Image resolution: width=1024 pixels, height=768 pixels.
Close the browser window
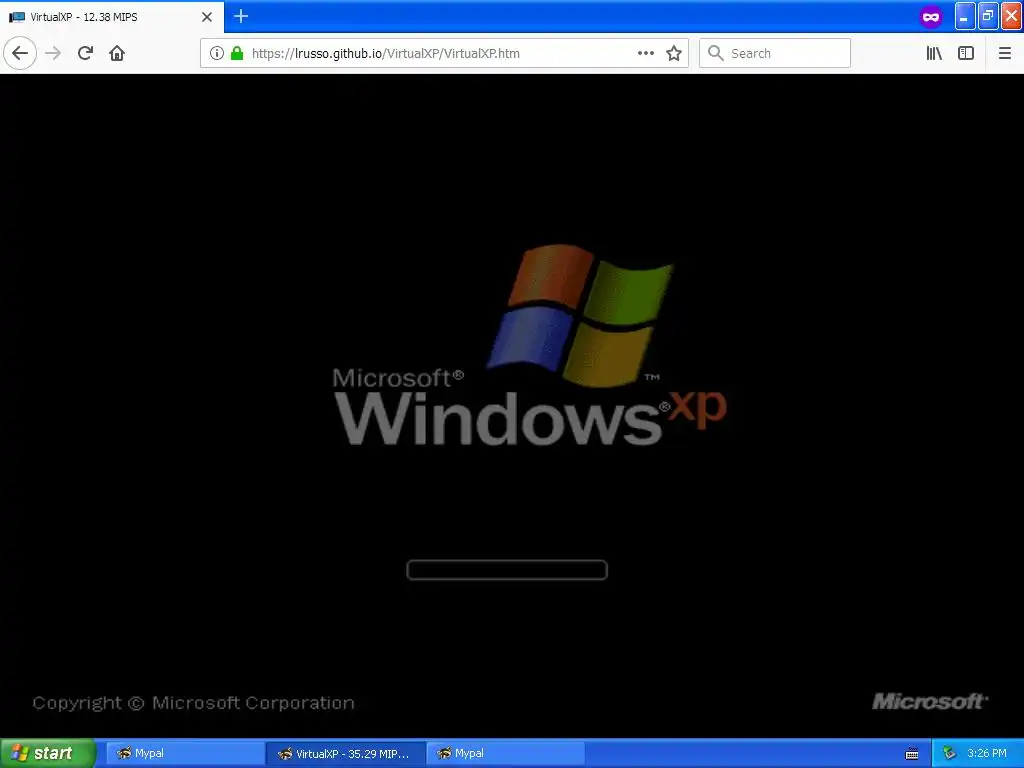[x=1011, y=16]
